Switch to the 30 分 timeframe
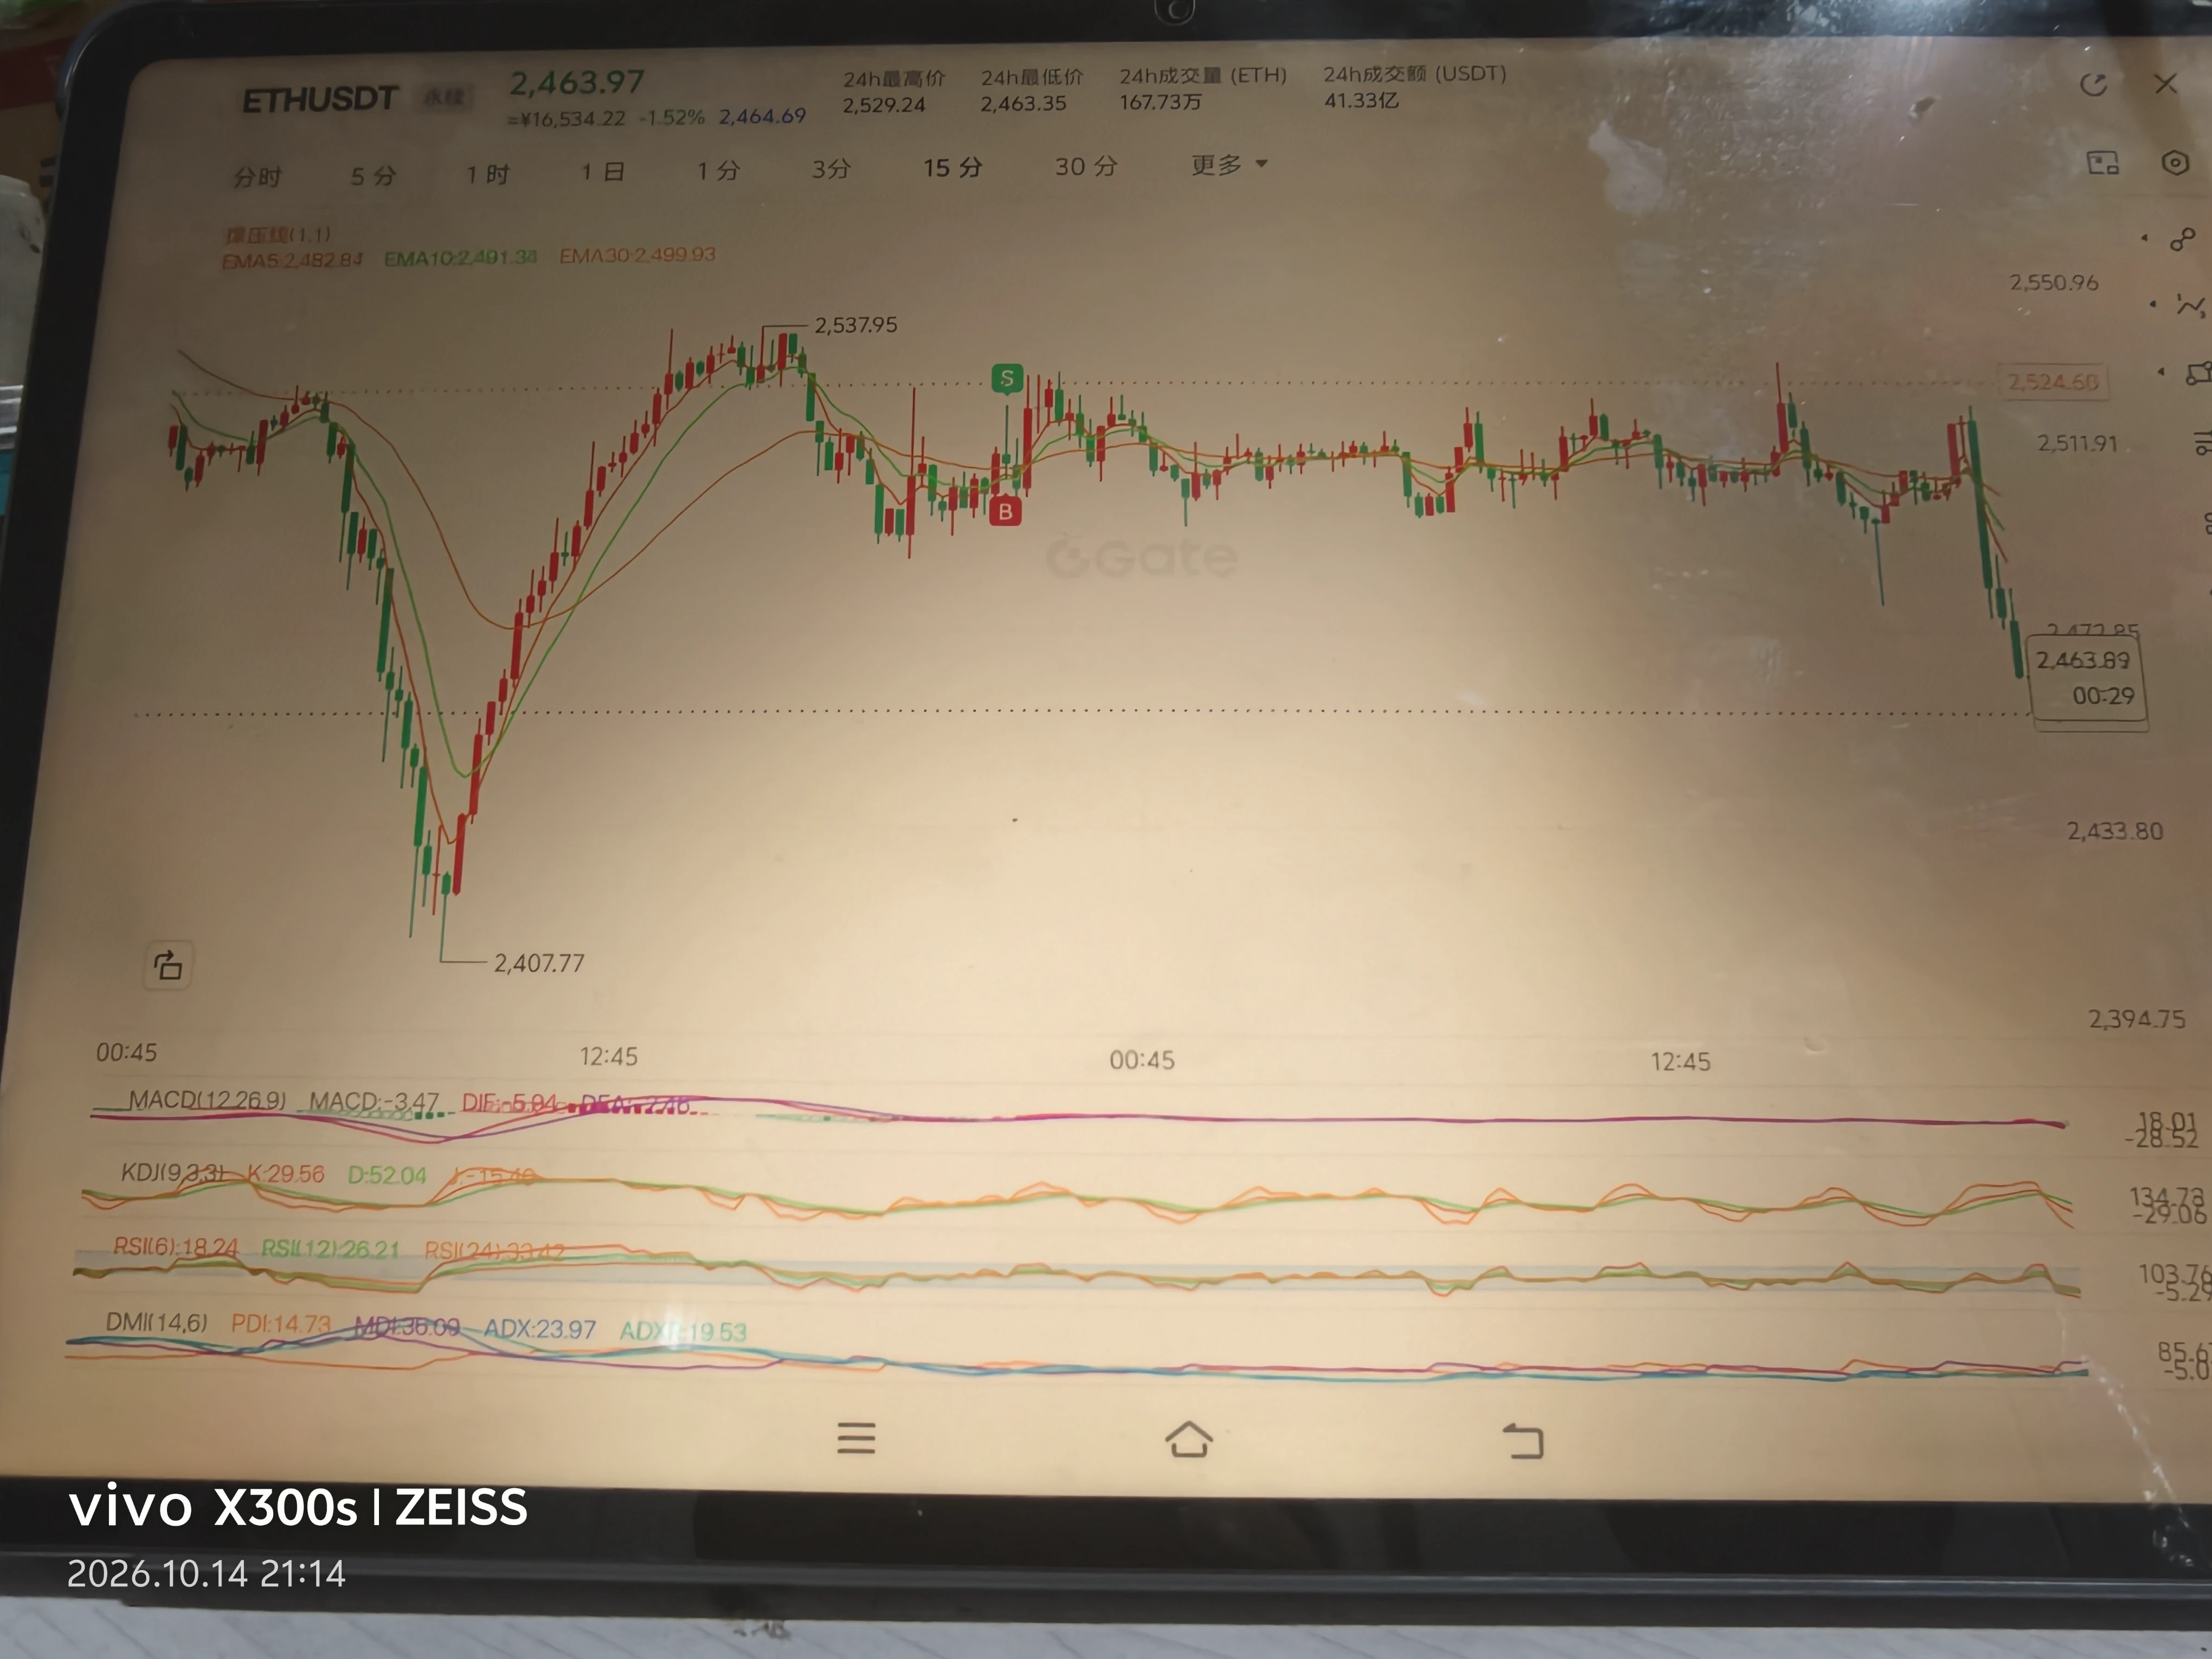 coord(1086,167)
